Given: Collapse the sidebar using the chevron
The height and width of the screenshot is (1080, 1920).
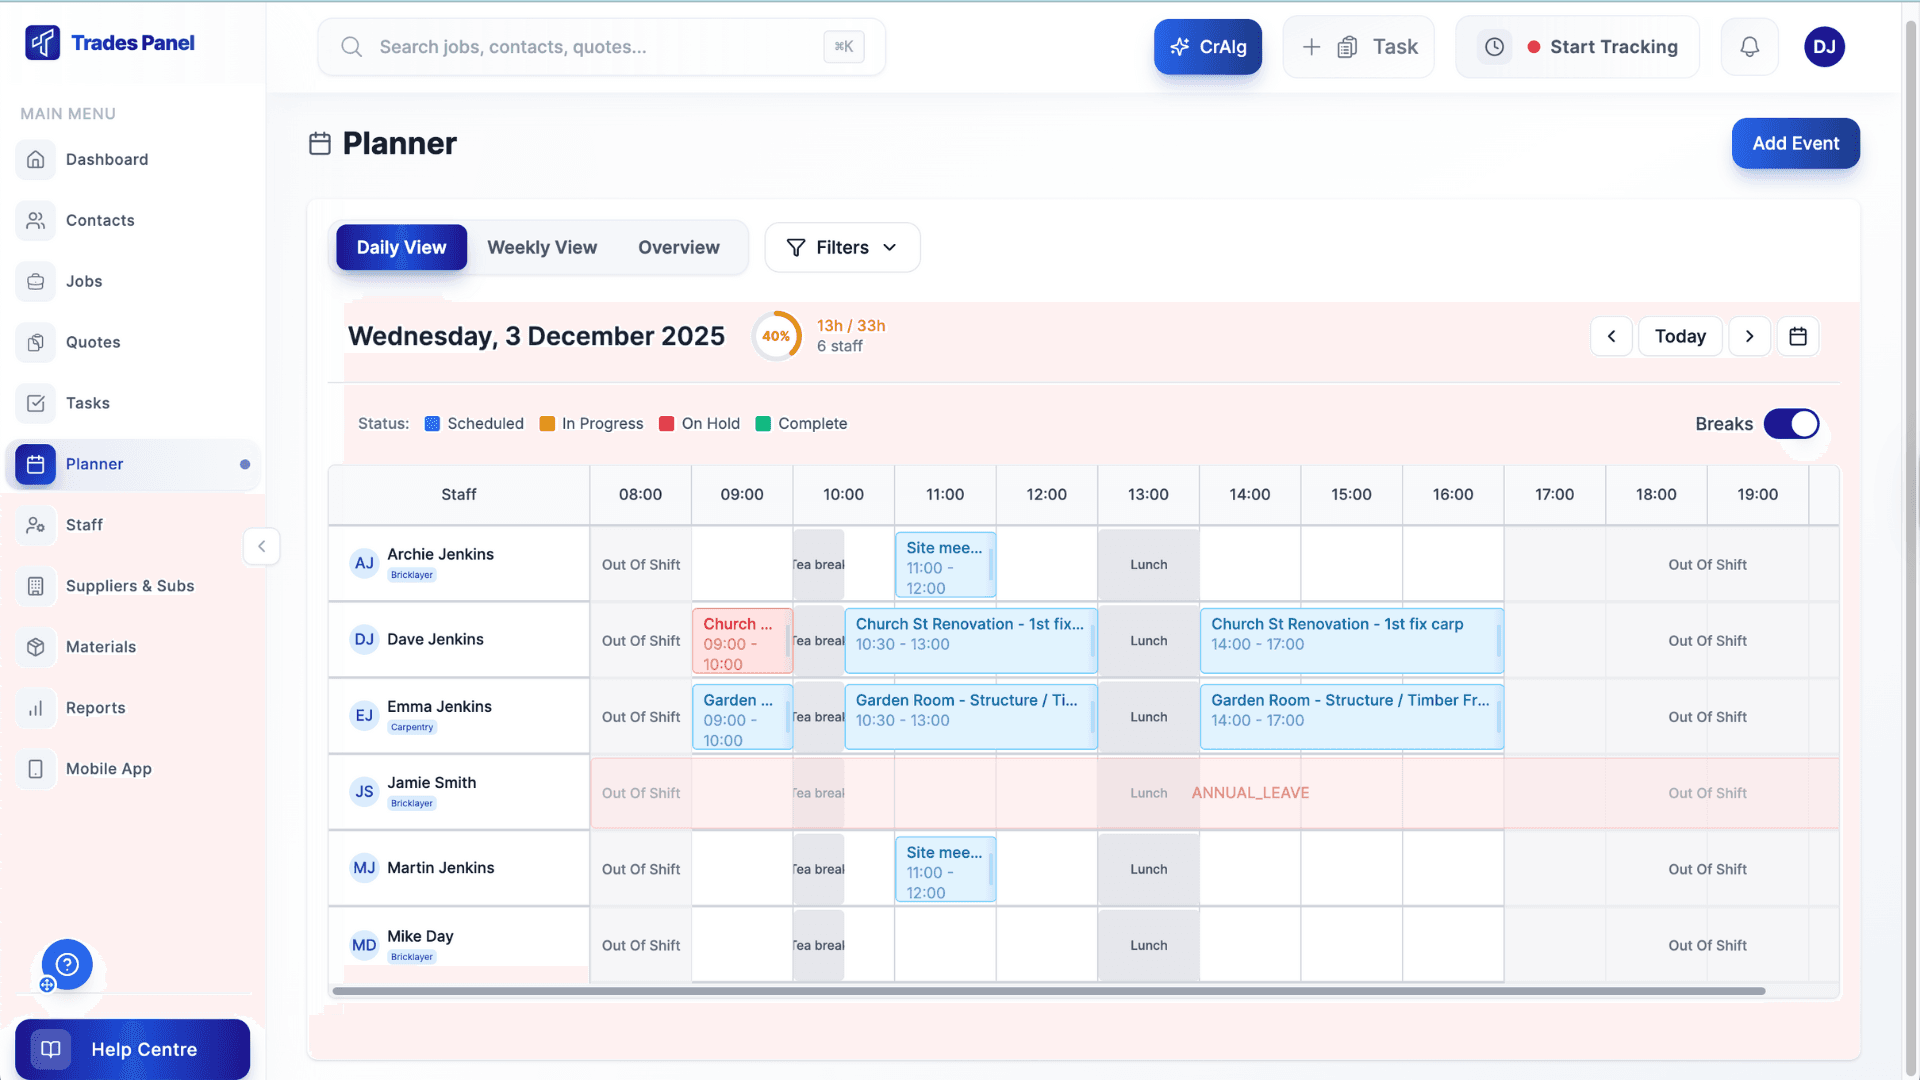Looking at the screenshot, I should [x=261, y=546].
